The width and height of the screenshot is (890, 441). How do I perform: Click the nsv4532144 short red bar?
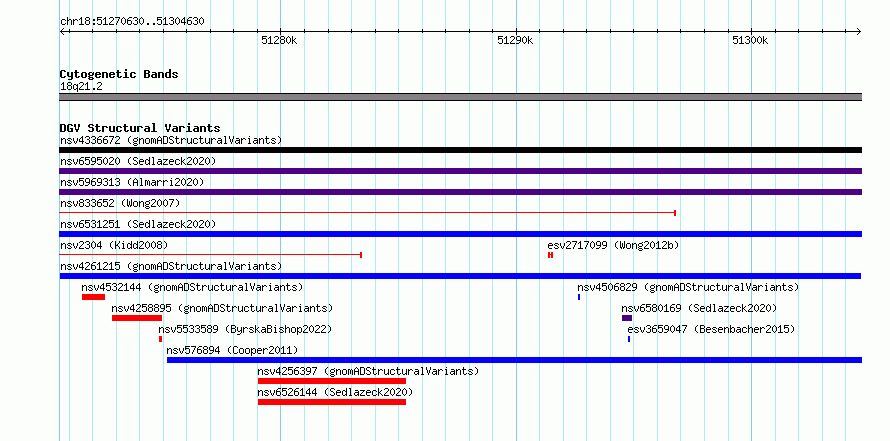point(93,297)
